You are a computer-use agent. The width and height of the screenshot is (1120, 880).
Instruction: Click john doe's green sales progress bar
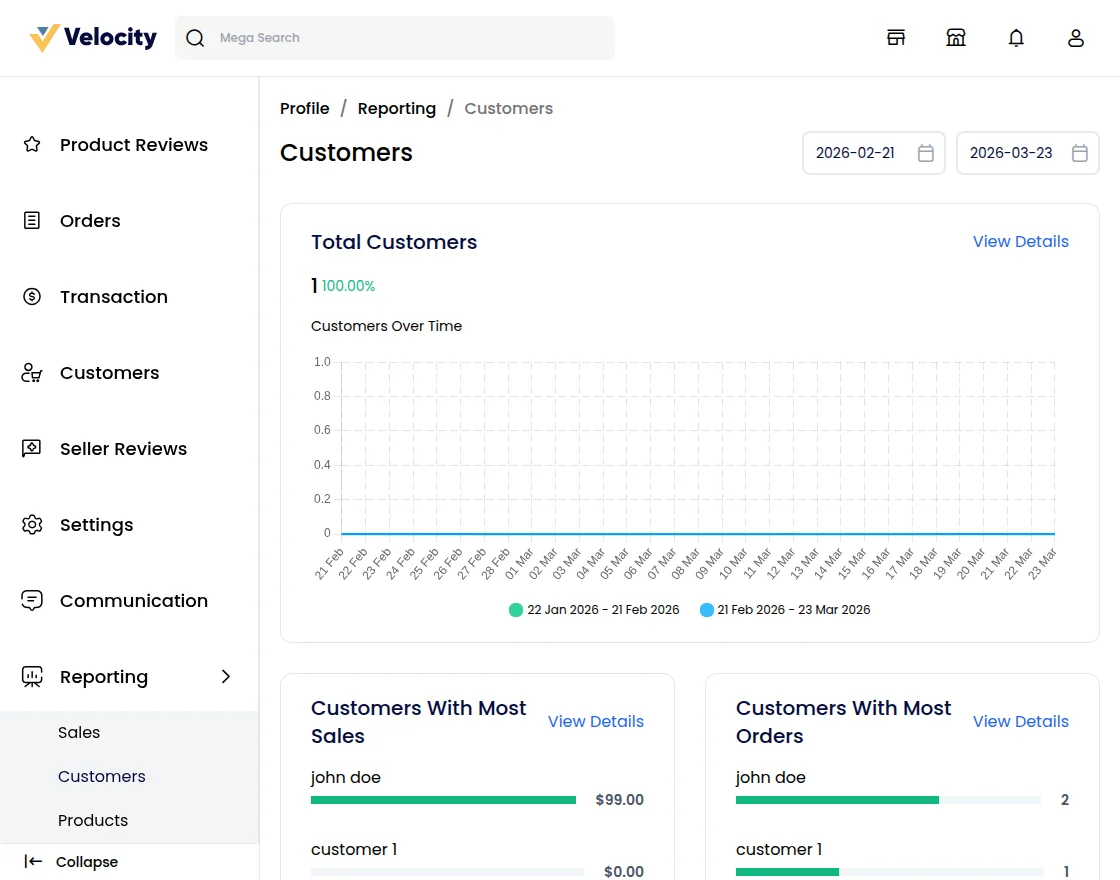coord(443,799)
